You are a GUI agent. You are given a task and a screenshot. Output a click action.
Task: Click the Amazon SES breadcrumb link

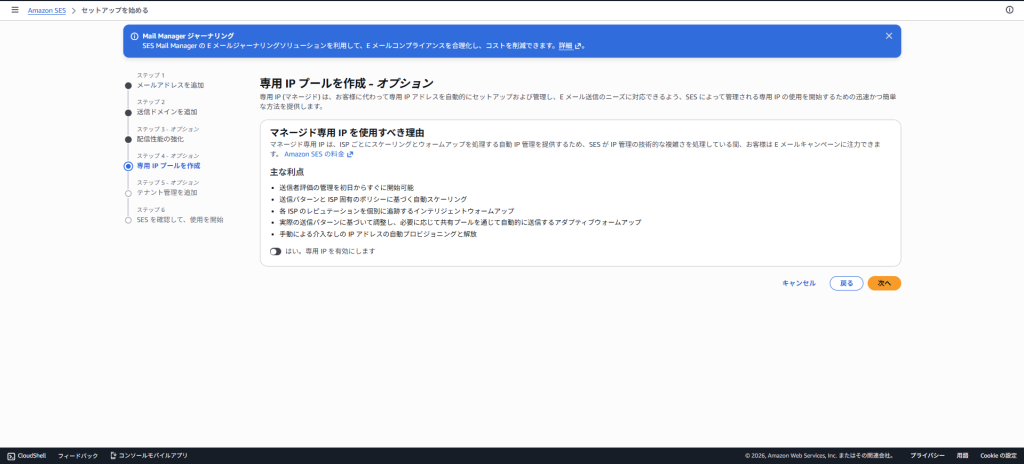(46, 10)
